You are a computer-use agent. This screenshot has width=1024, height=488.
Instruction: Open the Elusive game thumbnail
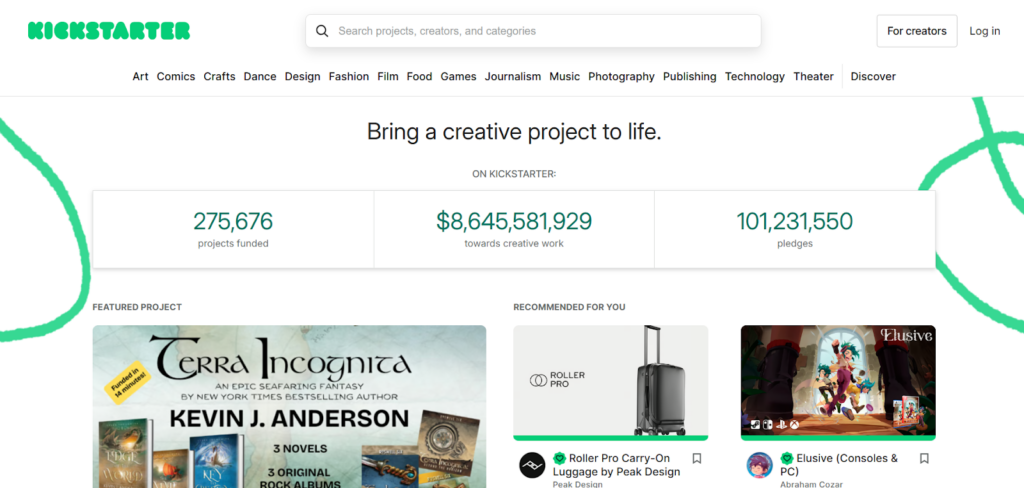tap(838, 380)
